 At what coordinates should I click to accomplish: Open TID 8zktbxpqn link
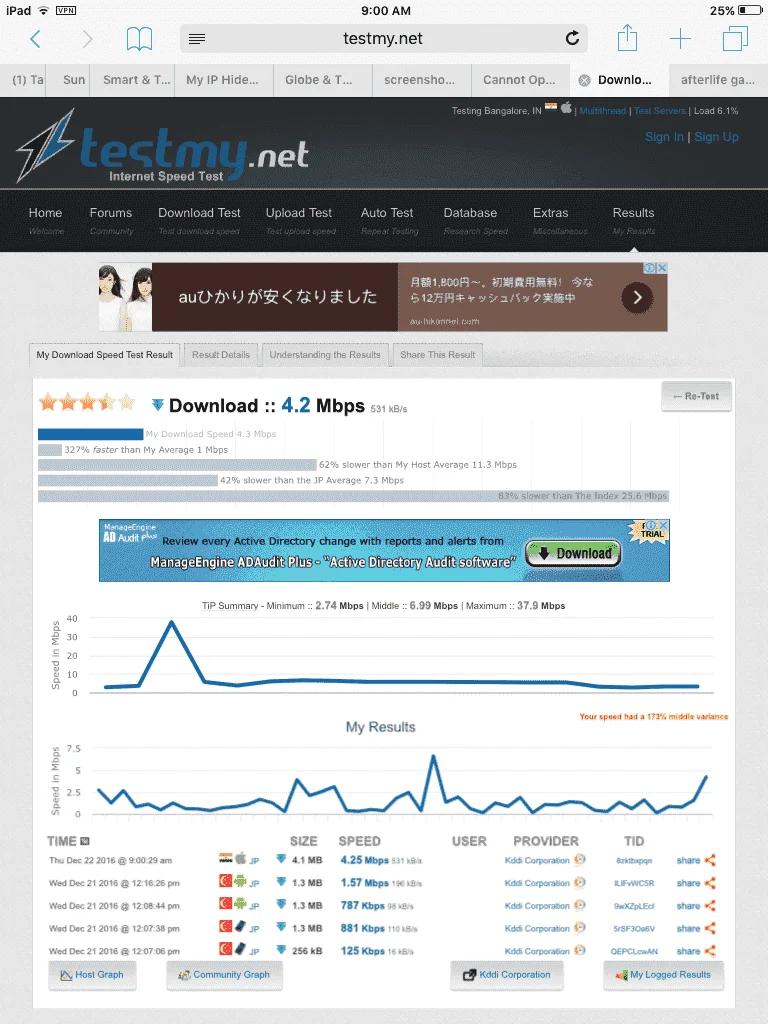pyautogui.click(x=633, y=861)
